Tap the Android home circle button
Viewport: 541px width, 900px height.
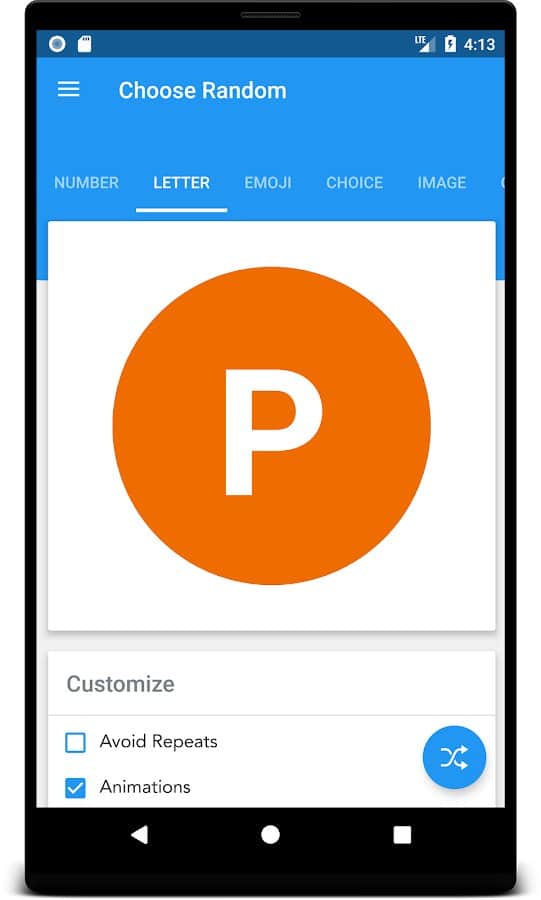click(270, 835)
